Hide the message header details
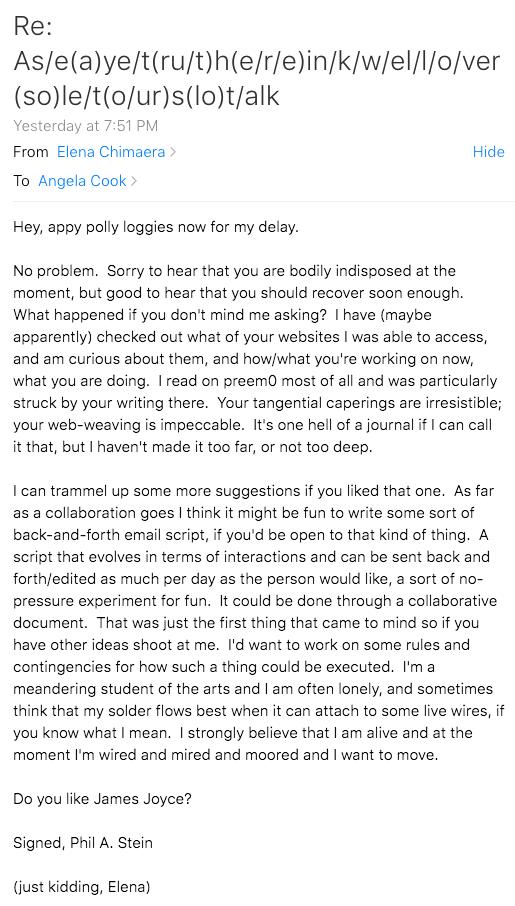Screen dimensions: 515x906 click(x=488, y=152)
